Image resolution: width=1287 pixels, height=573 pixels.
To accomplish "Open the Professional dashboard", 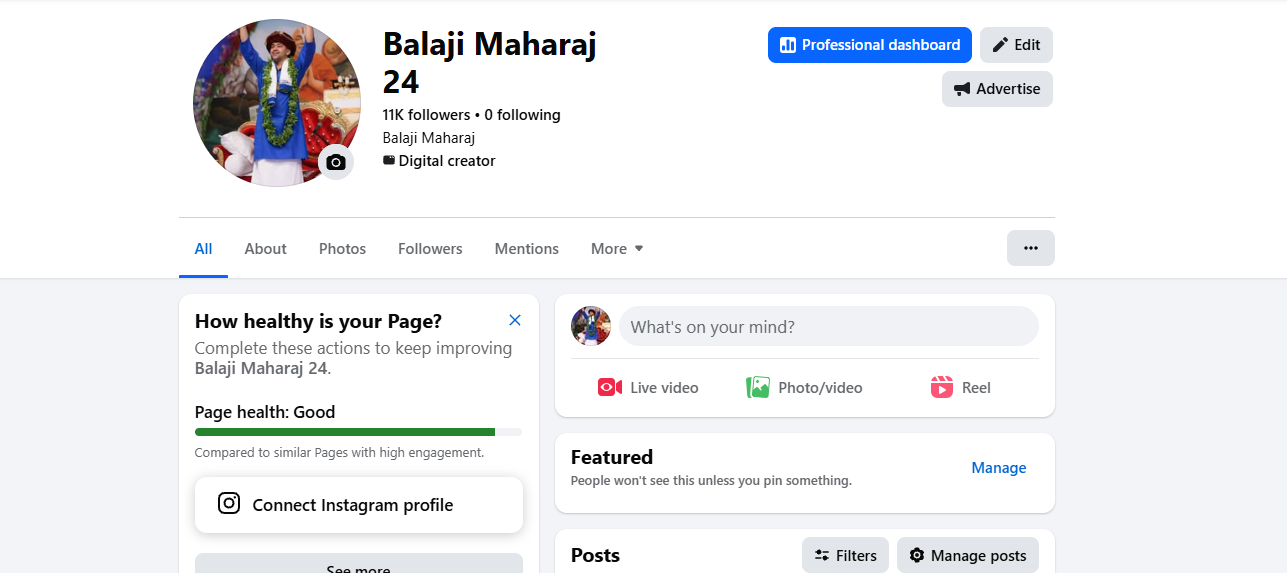I will tap(869, 45).
